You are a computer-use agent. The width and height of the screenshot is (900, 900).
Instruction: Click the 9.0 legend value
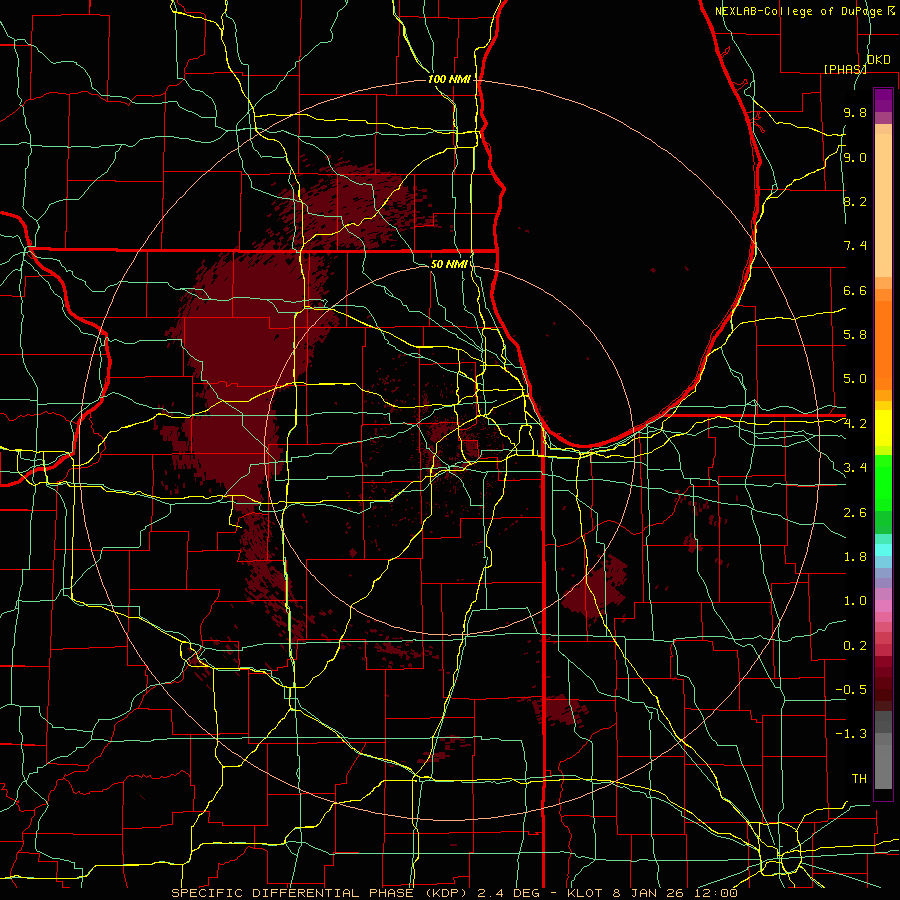coord(855,157)
